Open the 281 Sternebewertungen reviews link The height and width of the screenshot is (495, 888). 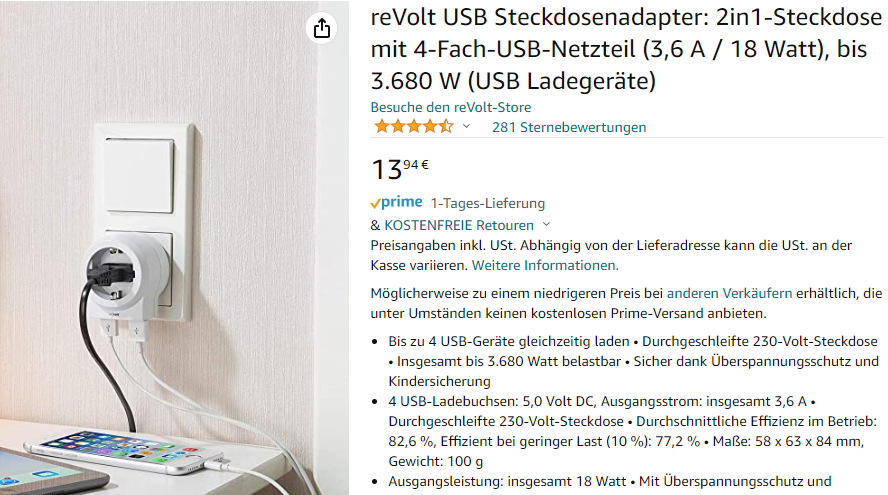(569, 127)
